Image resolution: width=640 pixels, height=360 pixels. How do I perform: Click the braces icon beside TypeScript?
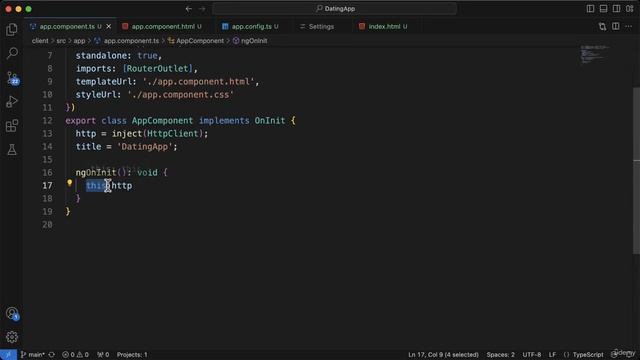tap(567, 355)
